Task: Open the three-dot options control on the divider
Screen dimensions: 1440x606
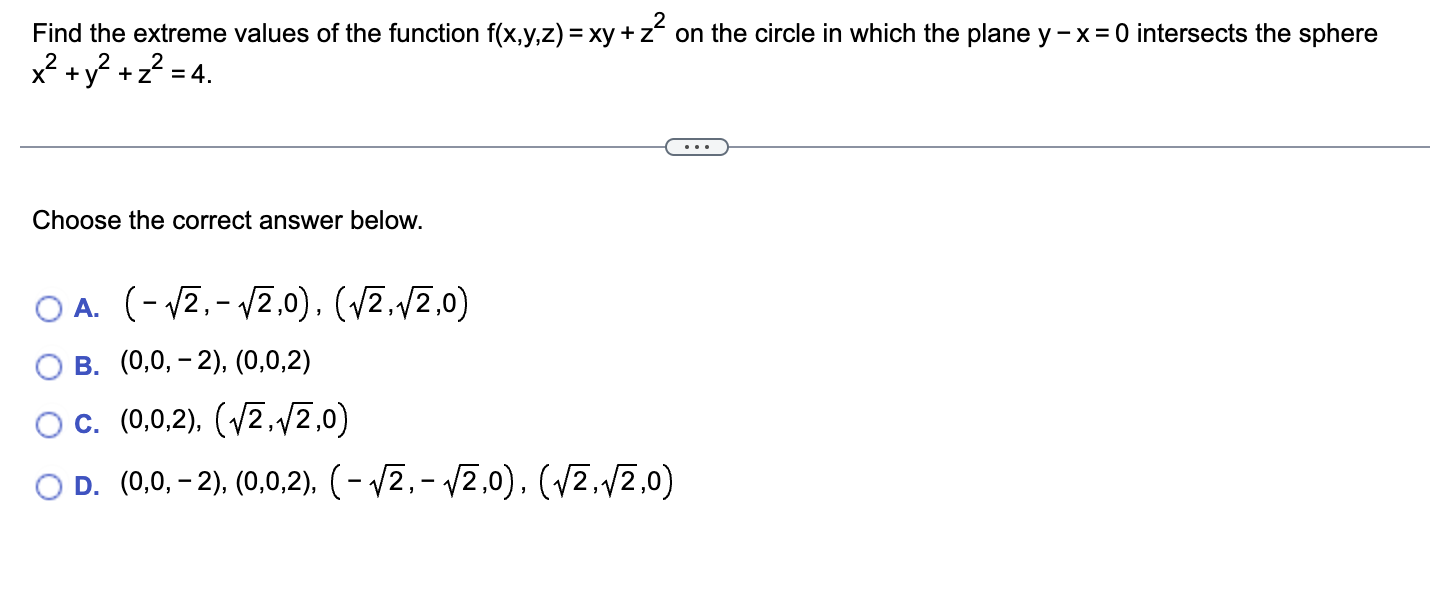Action: (697, 146)
